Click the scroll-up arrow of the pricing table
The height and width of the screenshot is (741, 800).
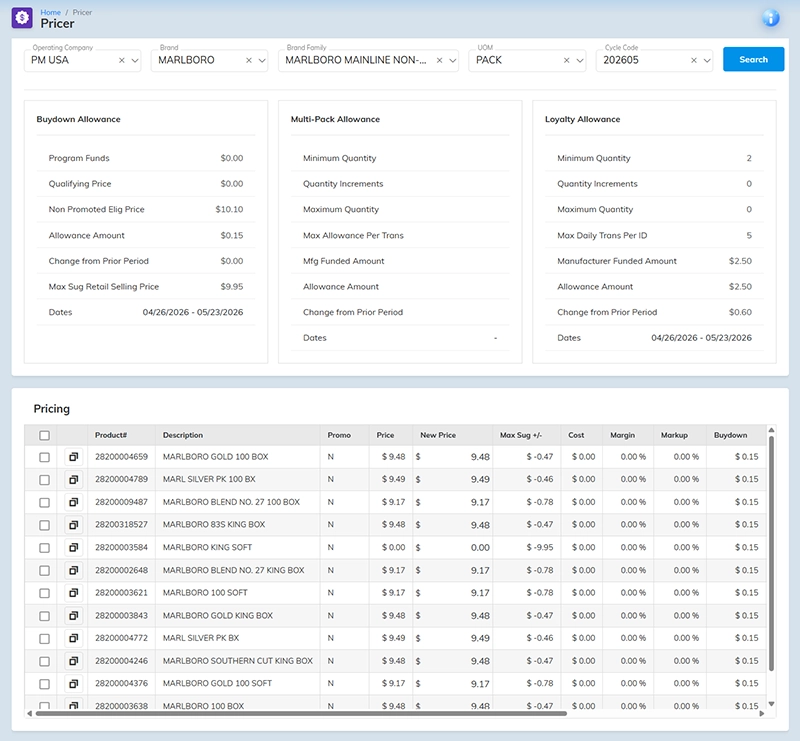pyautogui.click(x=771, y=430)
